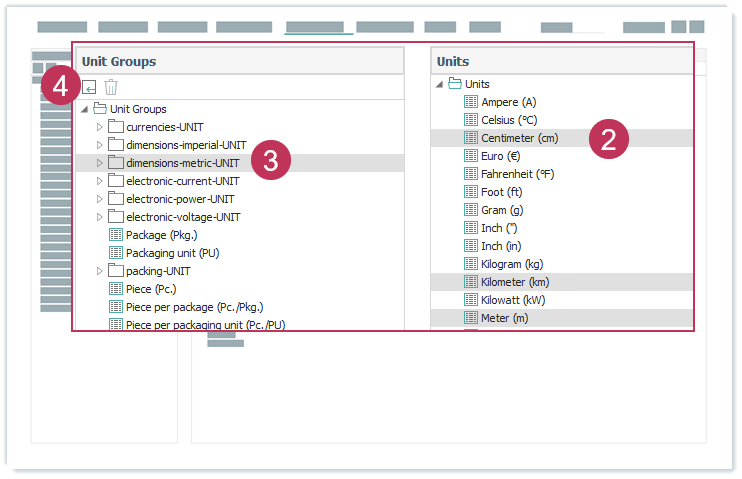
Task: Click Fahrenheit (°F) in Units tree
Action: [517, 174]
